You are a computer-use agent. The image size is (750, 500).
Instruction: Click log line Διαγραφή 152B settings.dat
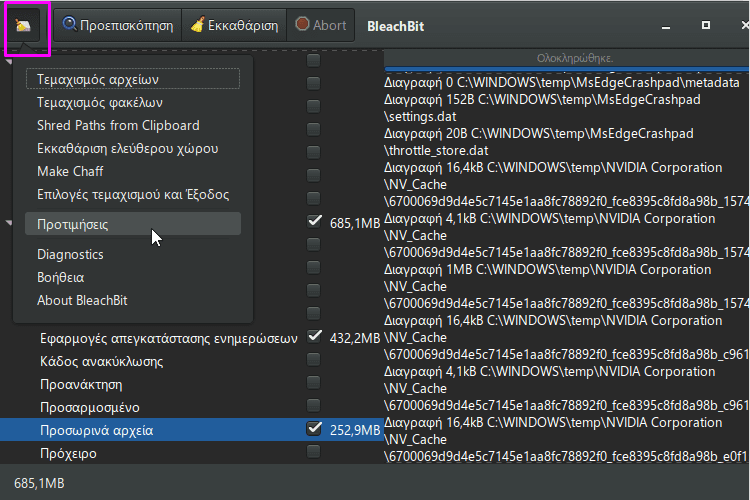[x=542, y=108]
